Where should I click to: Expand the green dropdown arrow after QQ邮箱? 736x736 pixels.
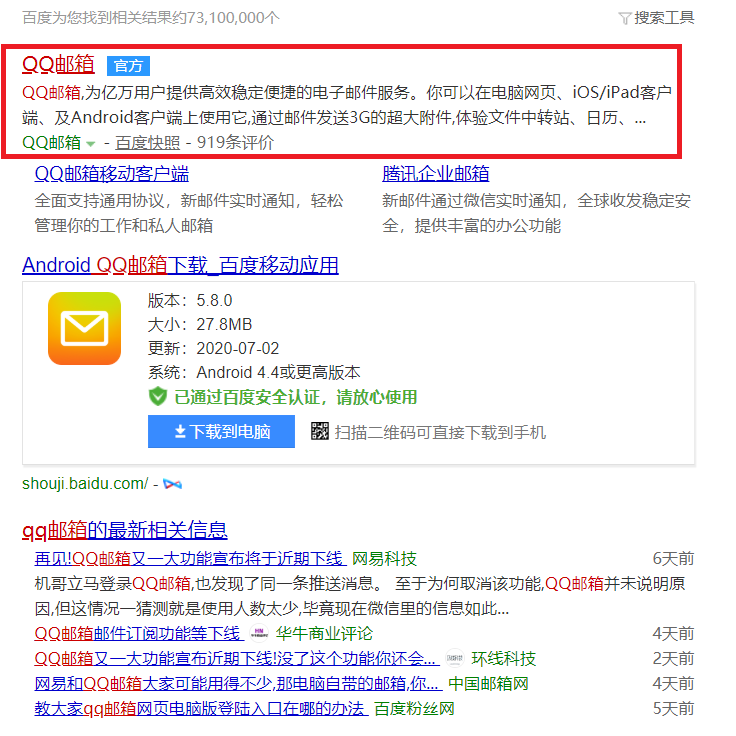(x=91, y=144)
